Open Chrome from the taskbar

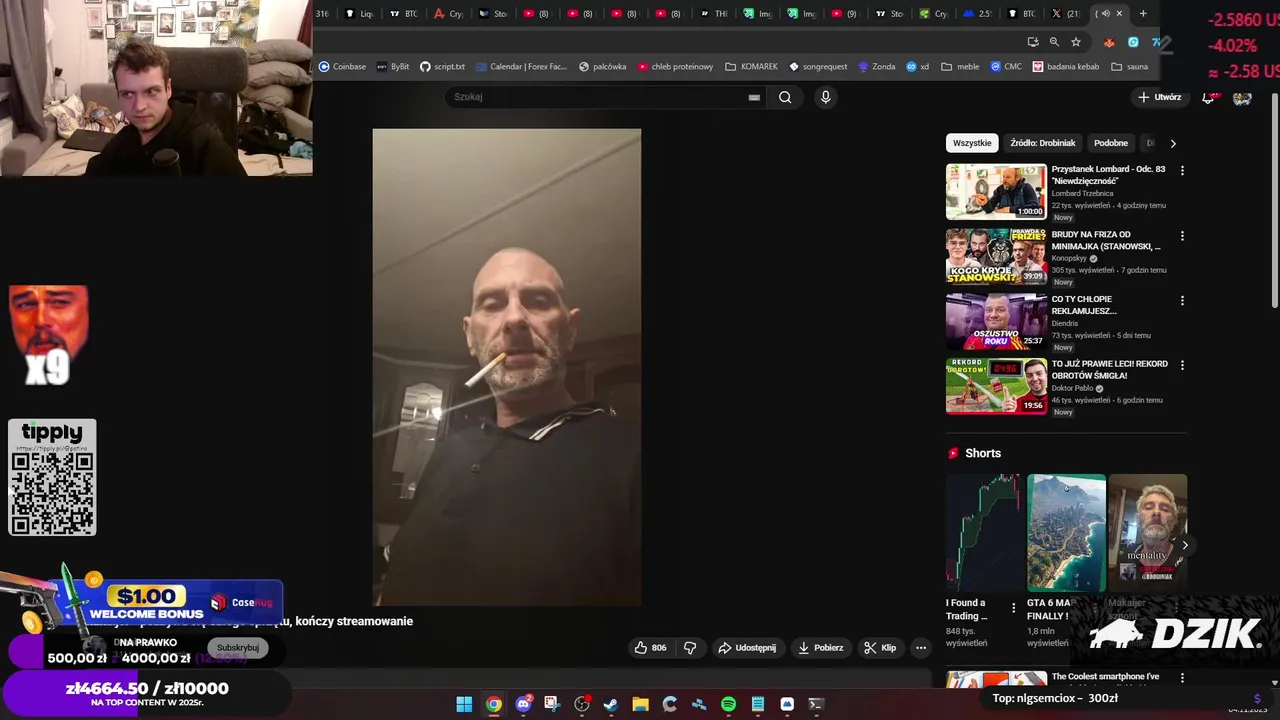pyautogui.click(x=494, y=704)
